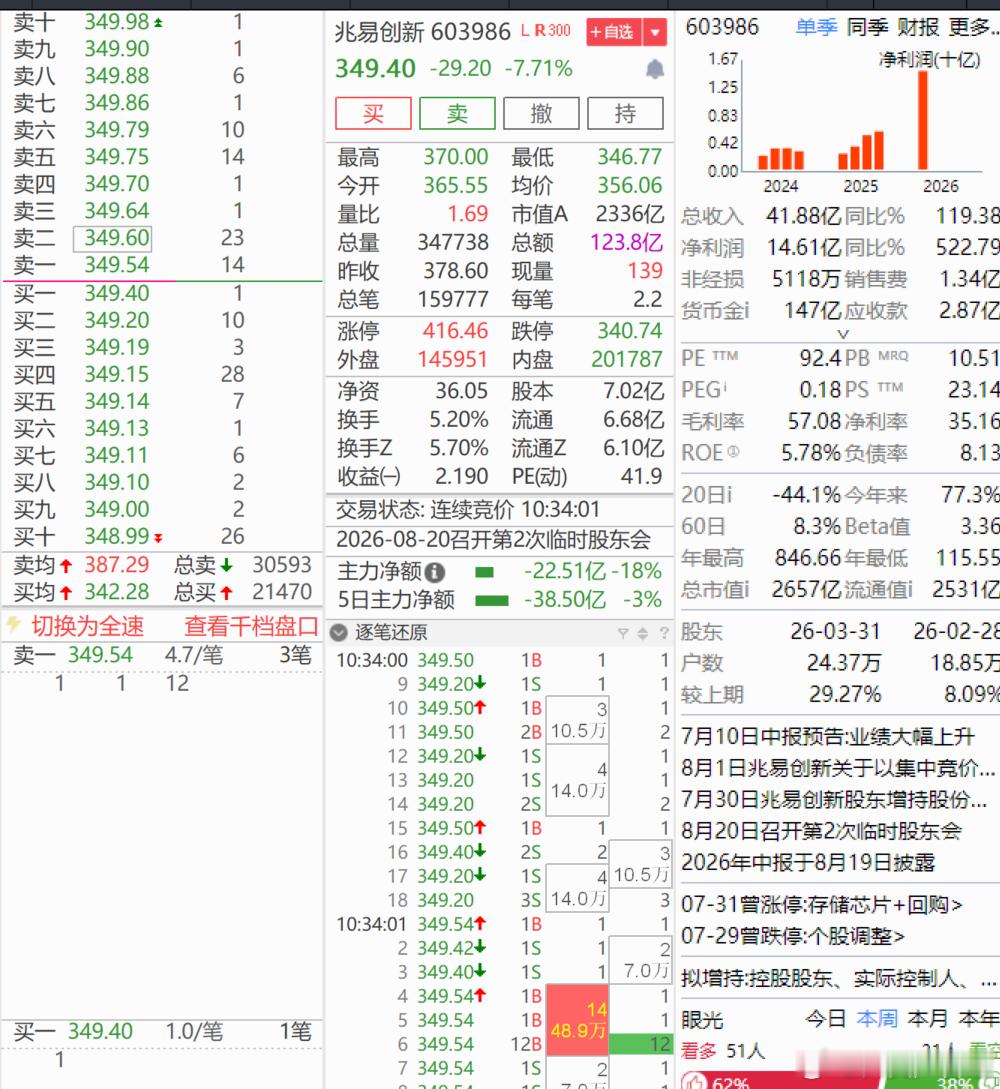
Task: Click the 20日 info marker
Action: [728, 494]
